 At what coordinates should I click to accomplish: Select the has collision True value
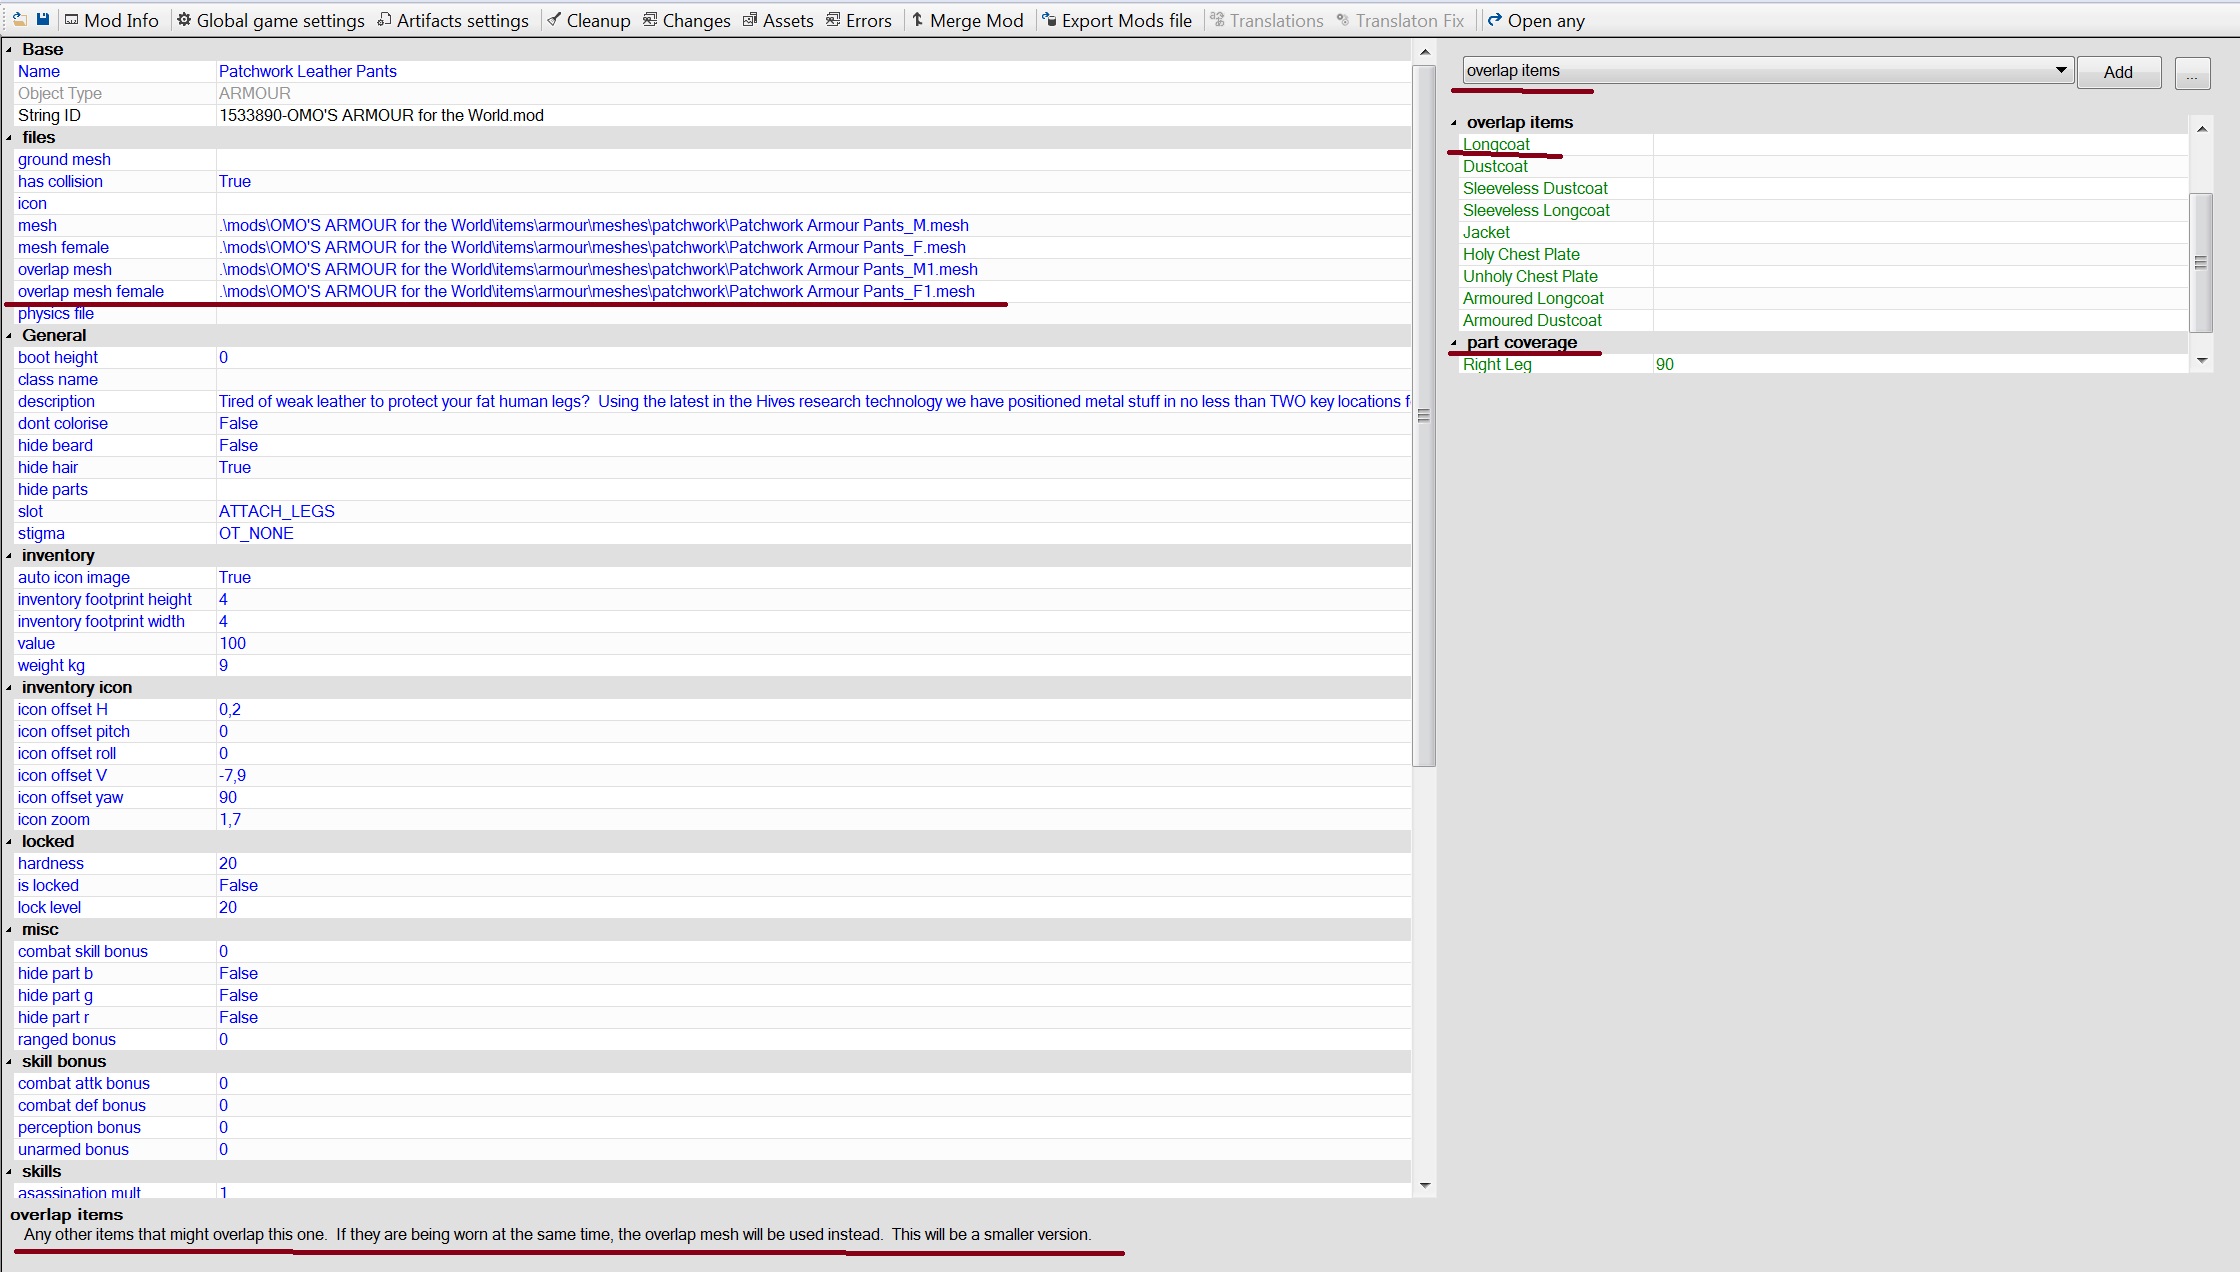pos(235,181)
